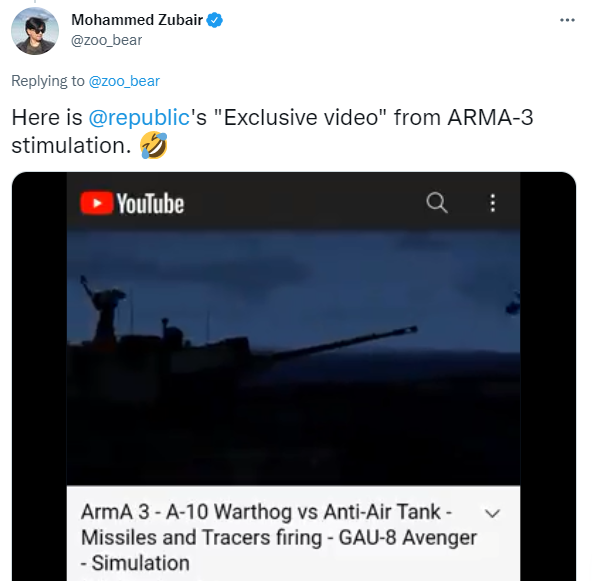Expand the video description chevron
592x581 pixels.
coord(492,513)
